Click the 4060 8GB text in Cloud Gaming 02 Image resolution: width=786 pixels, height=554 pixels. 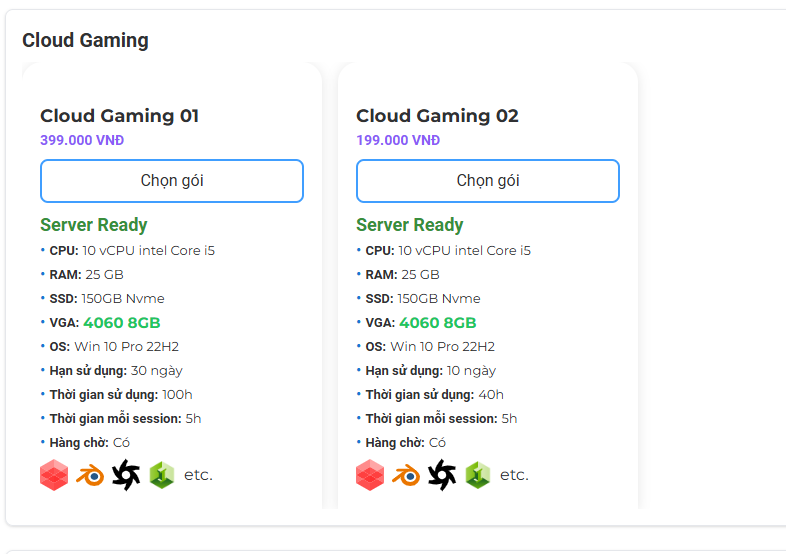pyautogui.click(x=438, y=323)
